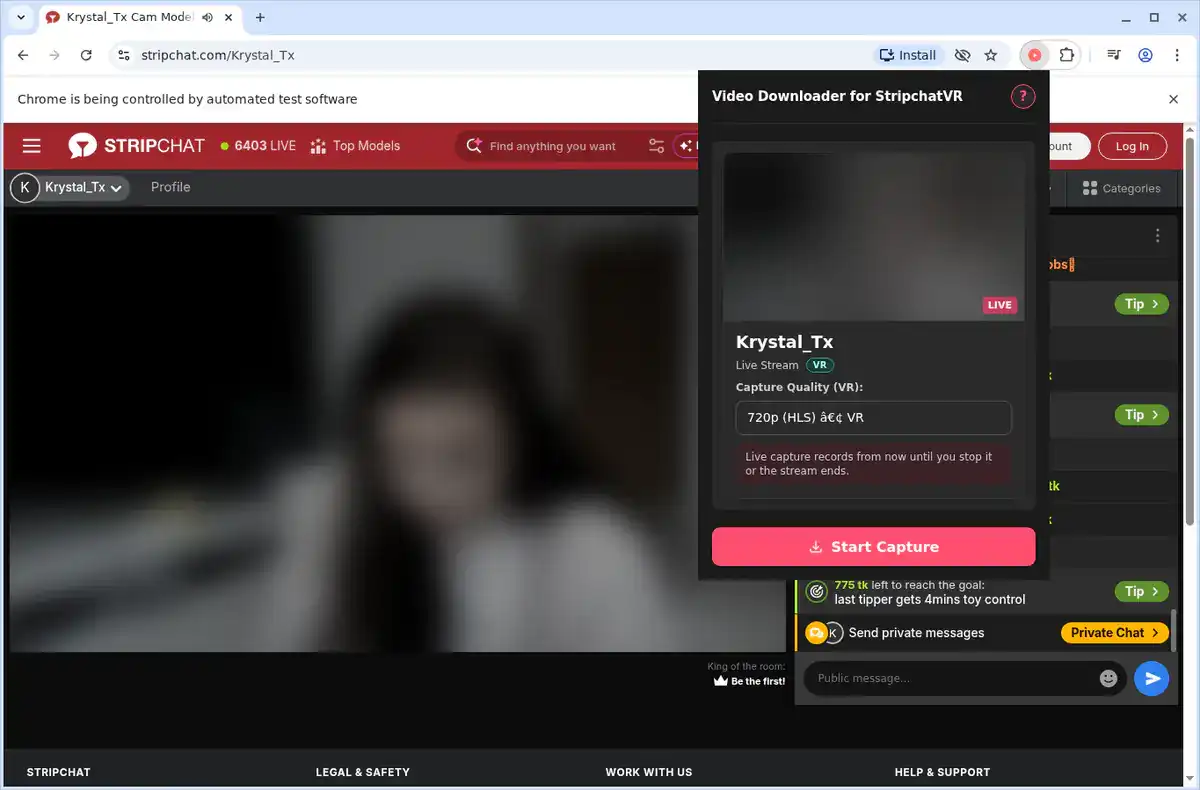
Task: View site information icon left of URL
Action: click(123, 55)
